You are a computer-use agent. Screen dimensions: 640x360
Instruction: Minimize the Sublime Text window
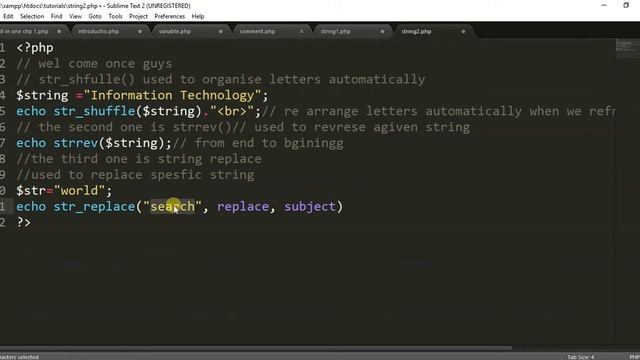point(604,5)
